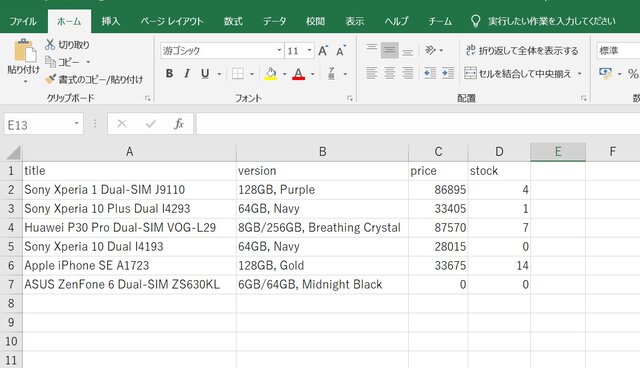Open the チーム tab

pyautogui.click(x=440, y=21)
